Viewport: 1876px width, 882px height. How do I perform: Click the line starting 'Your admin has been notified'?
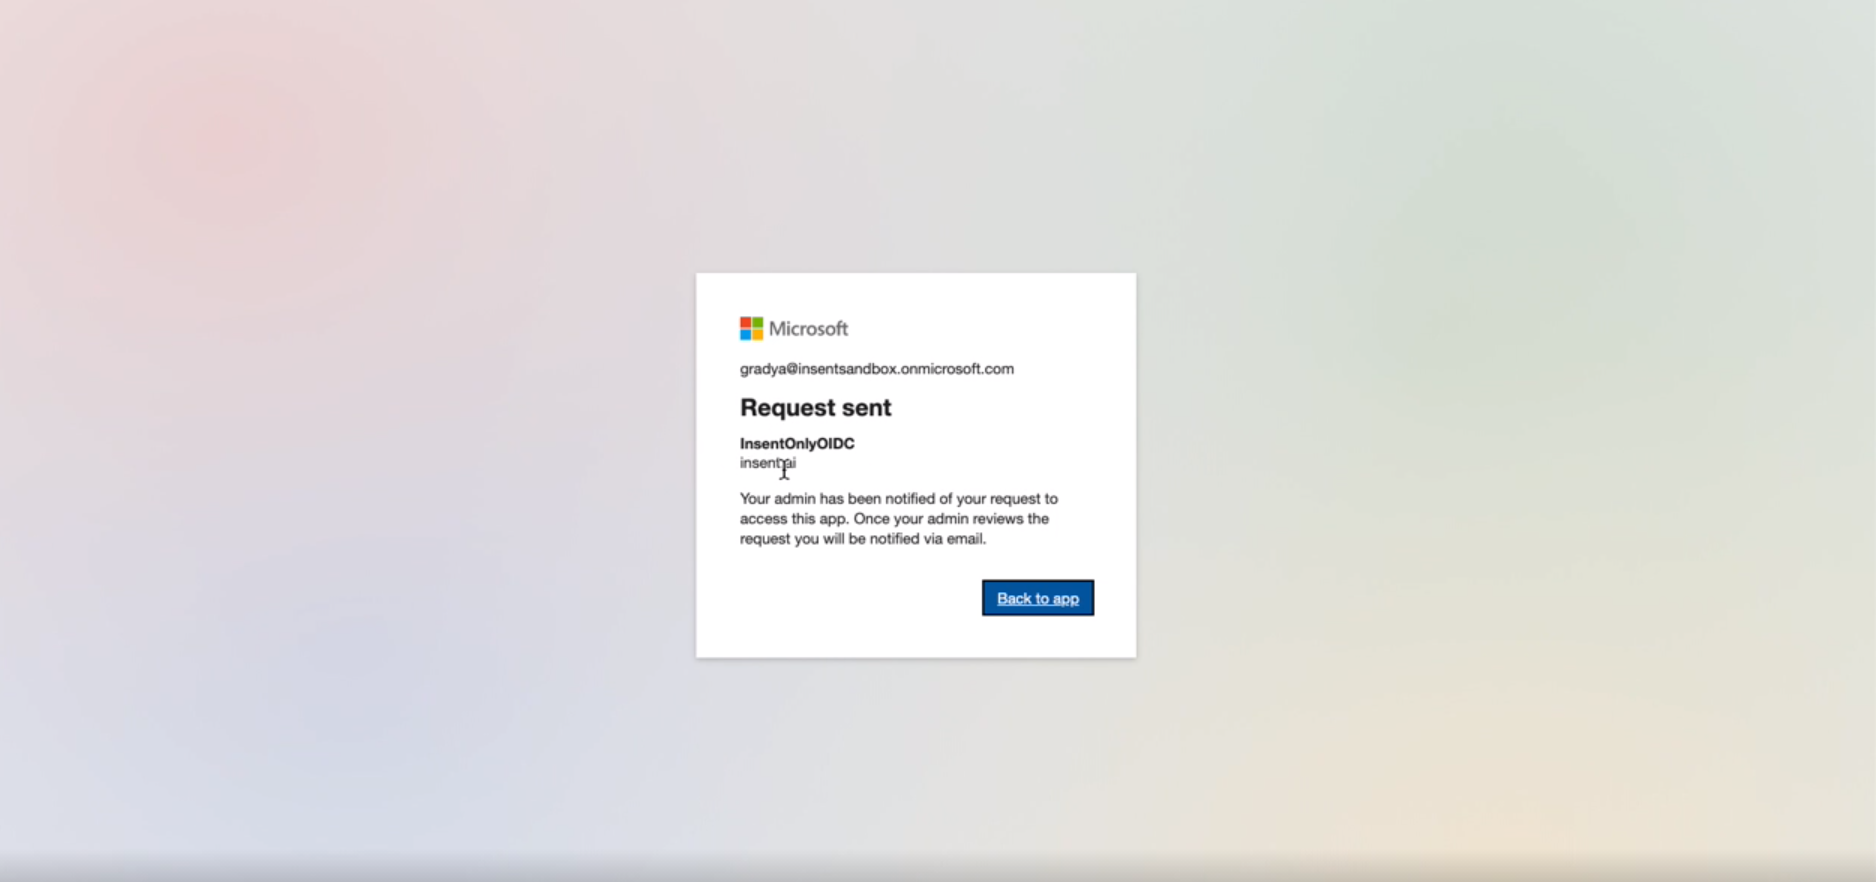pos(899,498)
